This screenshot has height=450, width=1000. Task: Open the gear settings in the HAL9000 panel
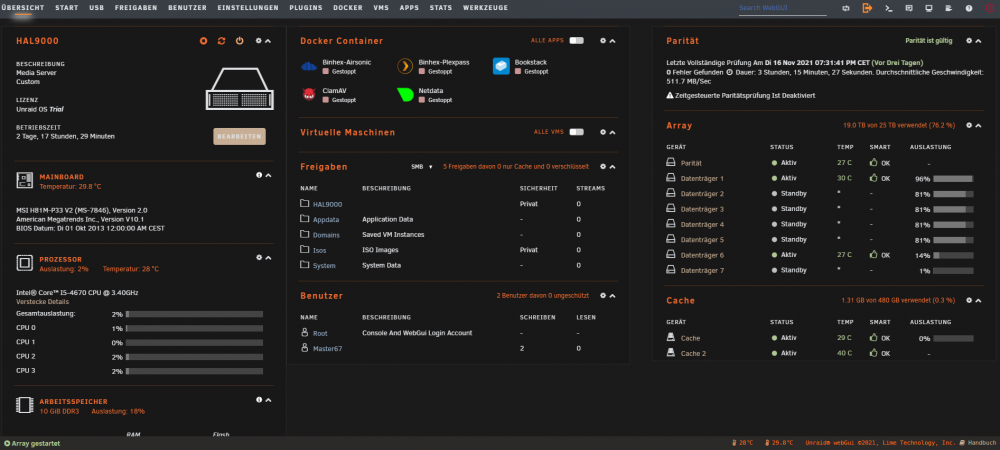(258, 41)
